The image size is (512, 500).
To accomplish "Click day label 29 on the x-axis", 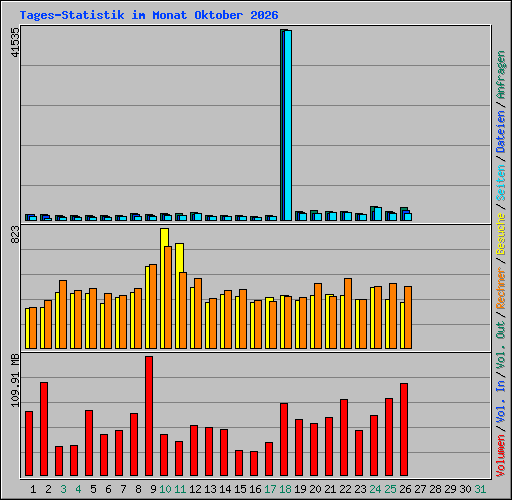I will pos(450,489).
